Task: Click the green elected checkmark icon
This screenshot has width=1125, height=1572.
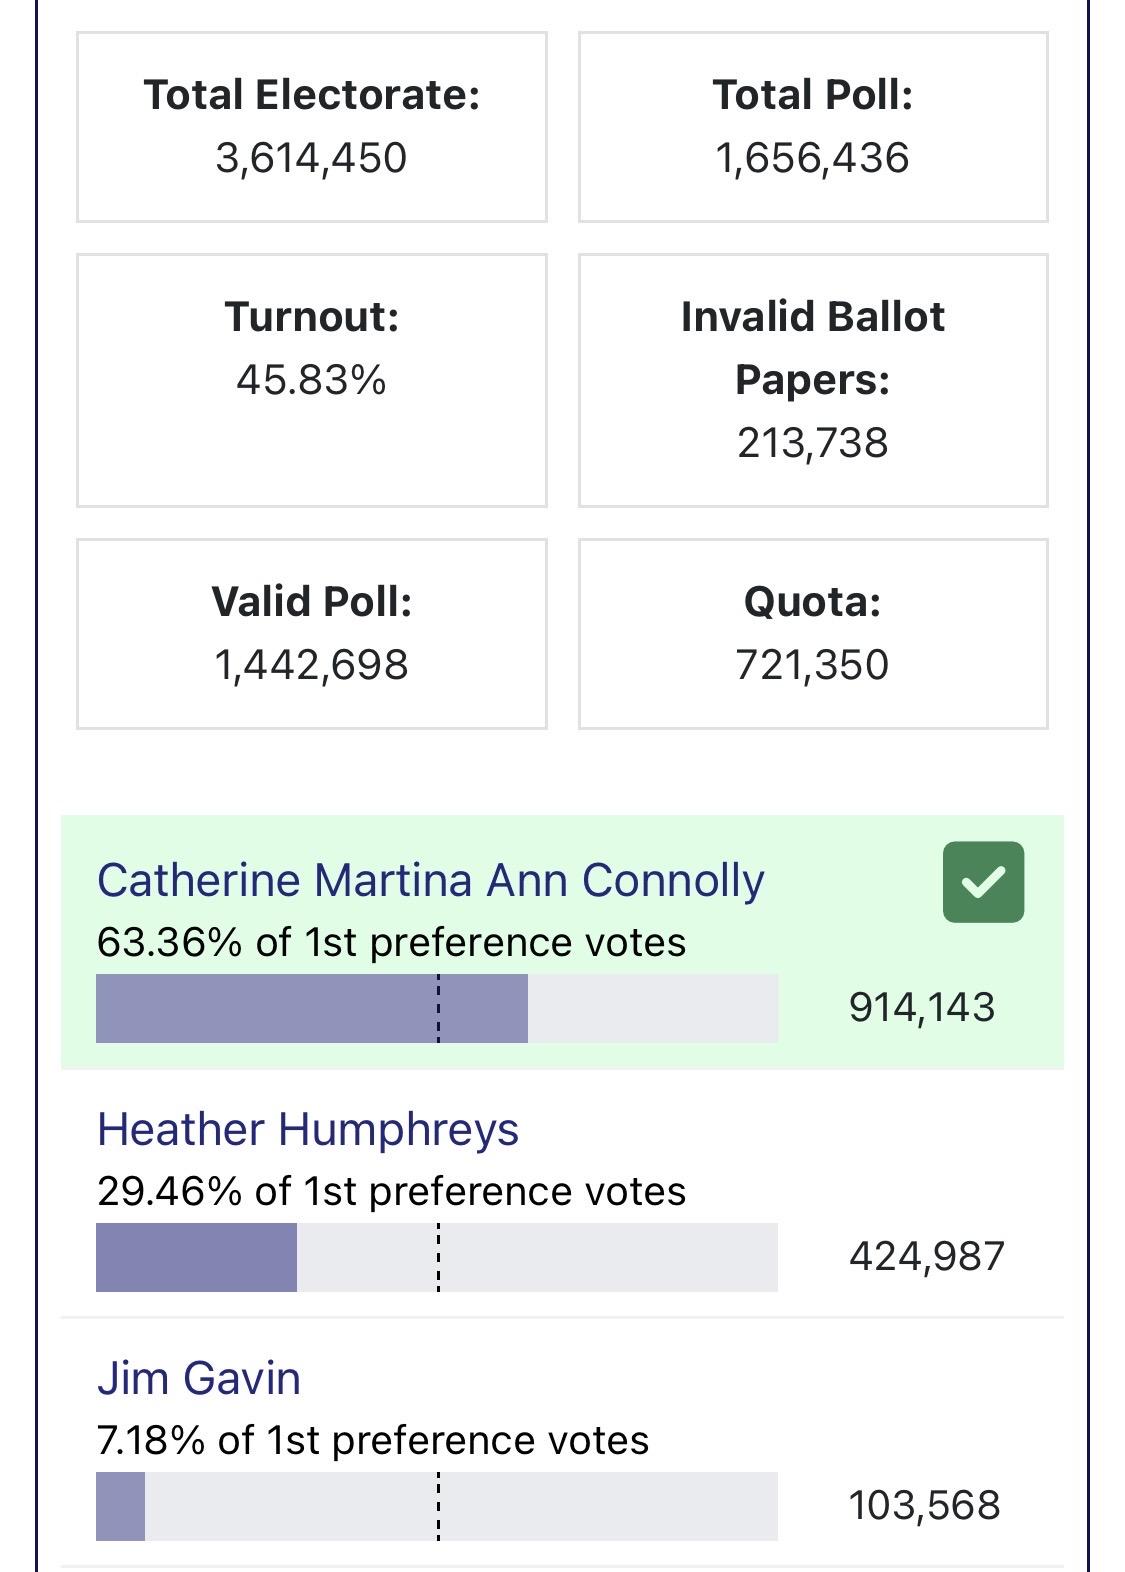Action: pyautogui.click(x=983, y=882)
